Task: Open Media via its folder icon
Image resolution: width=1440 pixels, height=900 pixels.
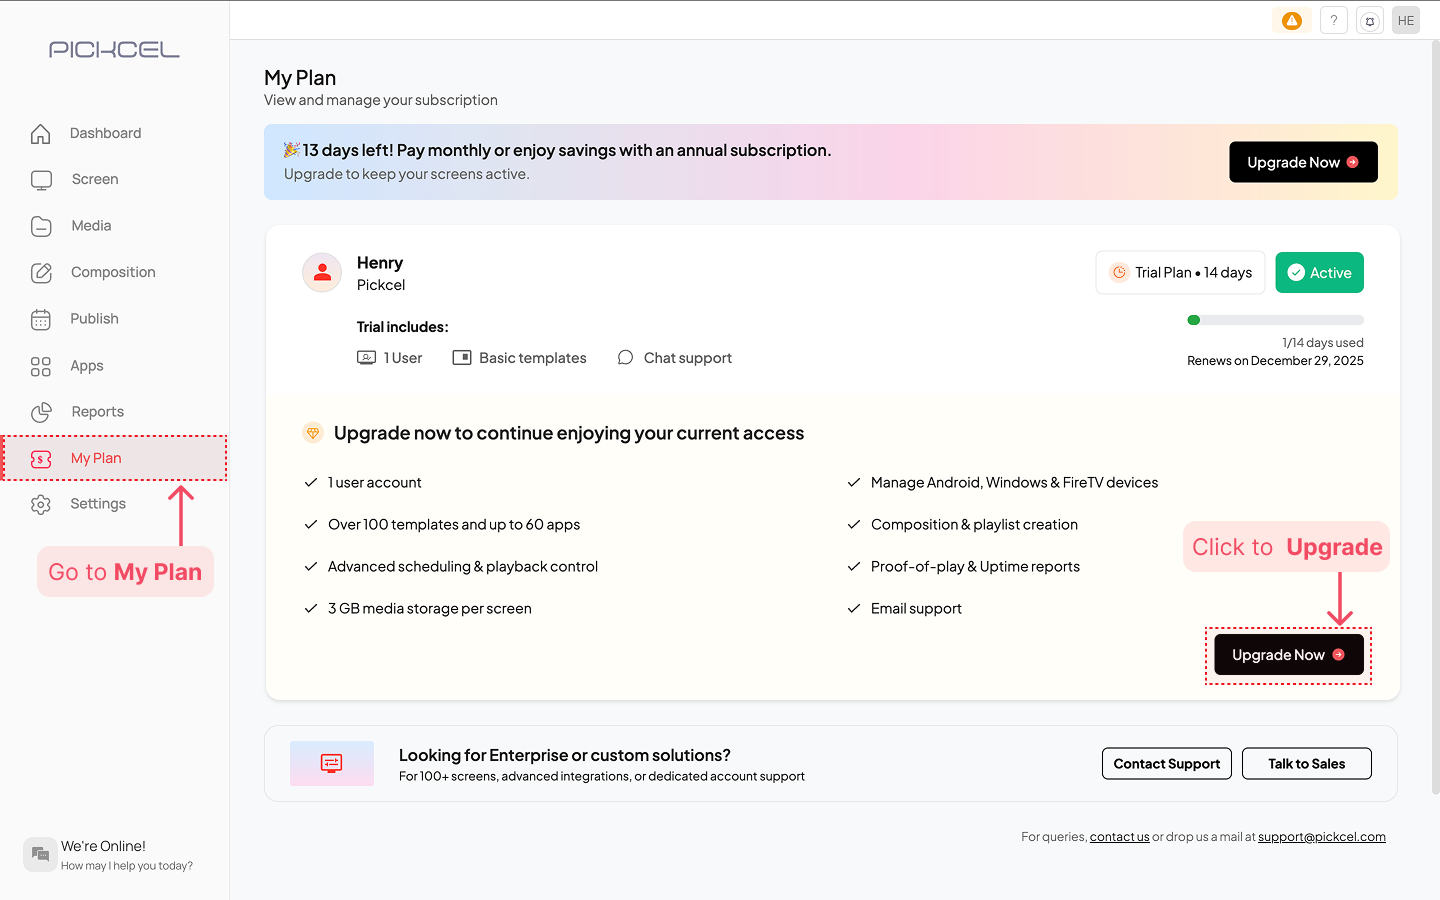Action: click(x=41, y=226)
